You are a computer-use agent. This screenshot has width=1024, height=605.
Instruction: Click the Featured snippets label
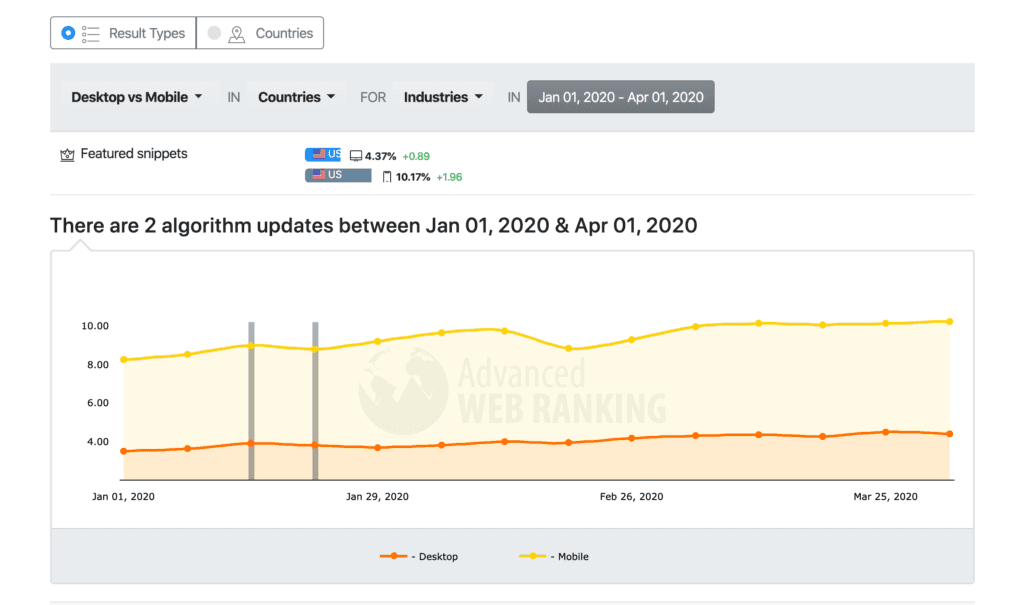click(134, 154)
